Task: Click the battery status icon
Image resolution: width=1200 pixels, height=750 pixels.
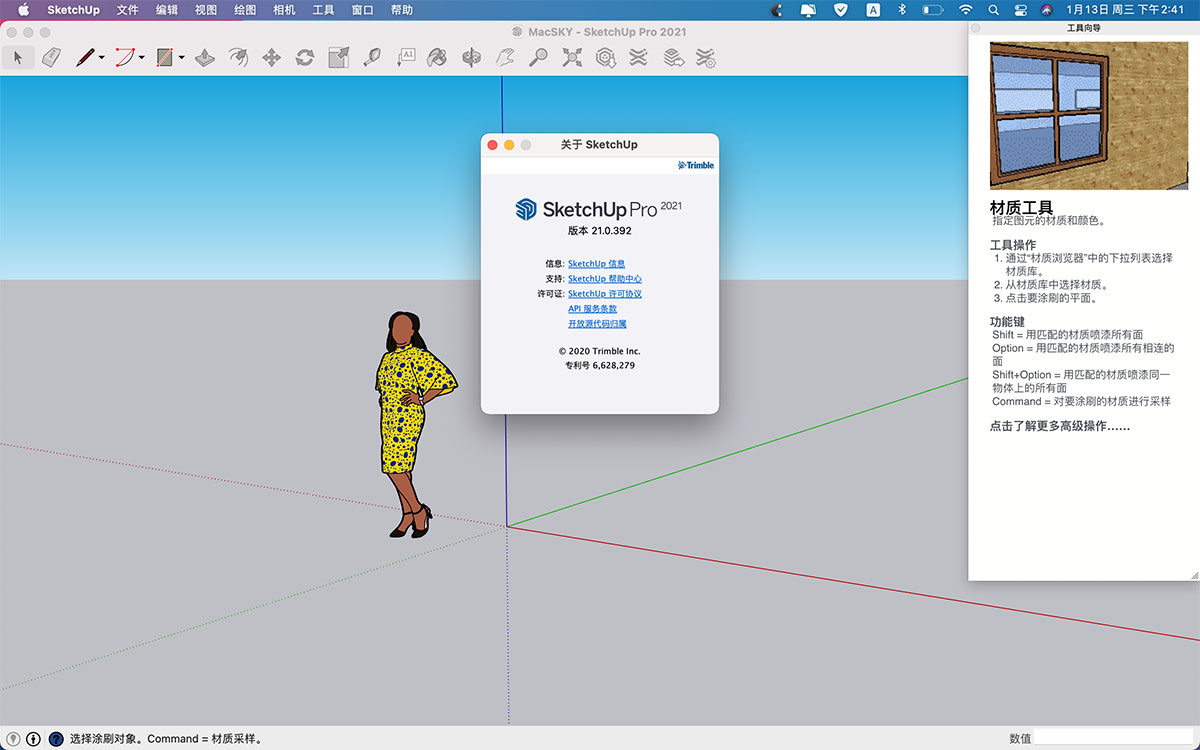Action: pyautogui.click(x=933, y=10)
